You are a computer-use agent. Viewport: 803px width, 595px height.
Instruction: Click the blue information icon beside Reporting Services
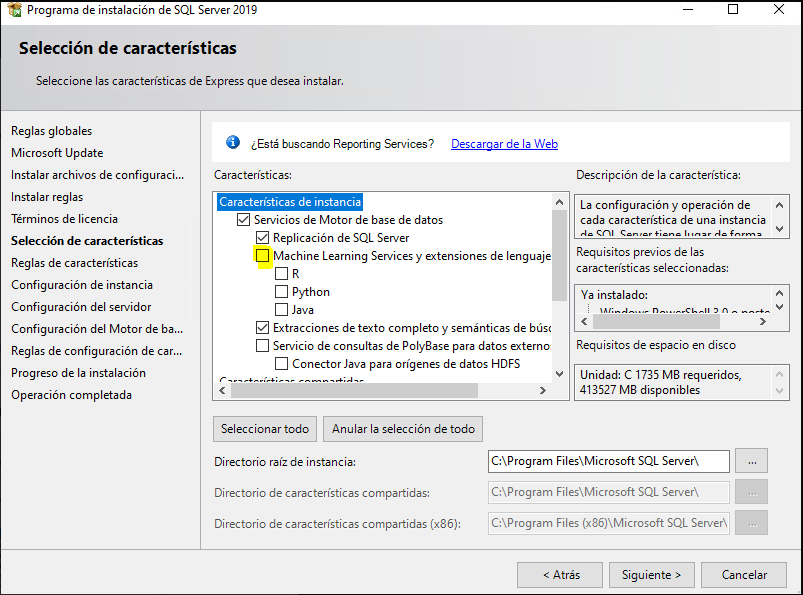tap(233, 142)
